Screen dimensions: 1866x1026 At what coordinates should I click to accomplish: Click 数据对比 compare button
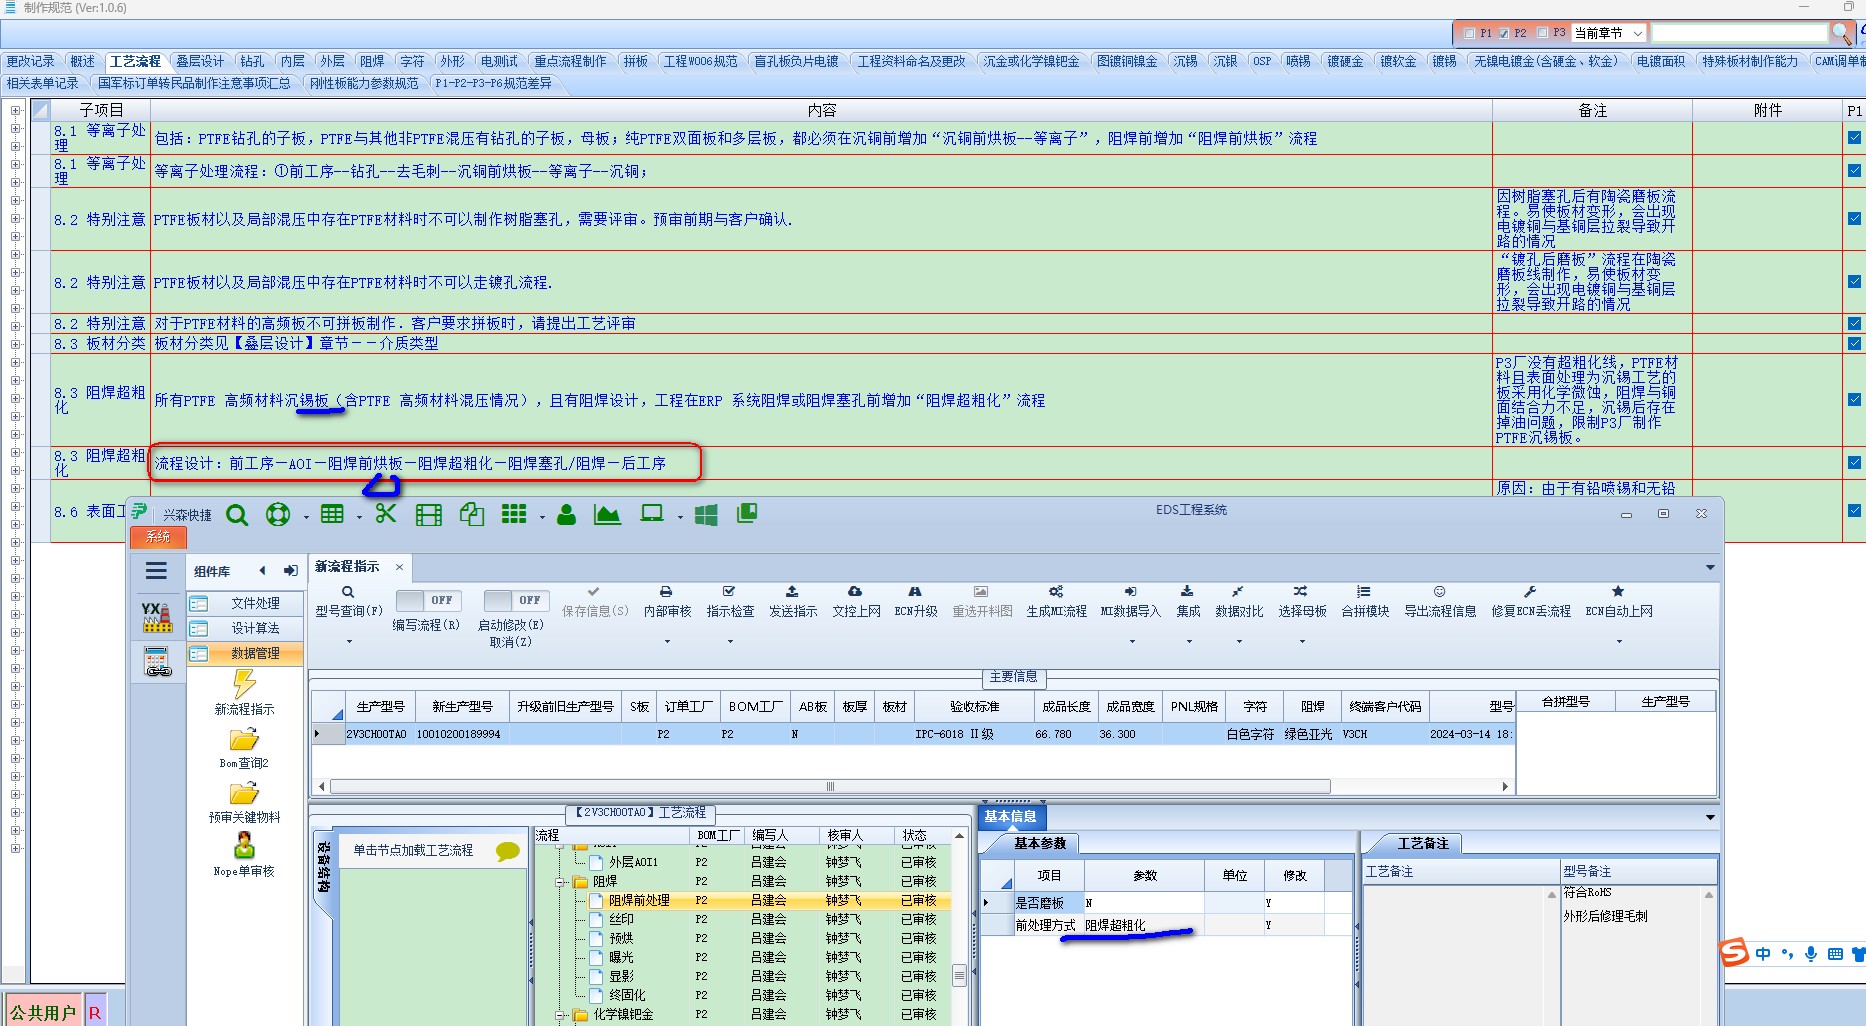pos(1239,602)
